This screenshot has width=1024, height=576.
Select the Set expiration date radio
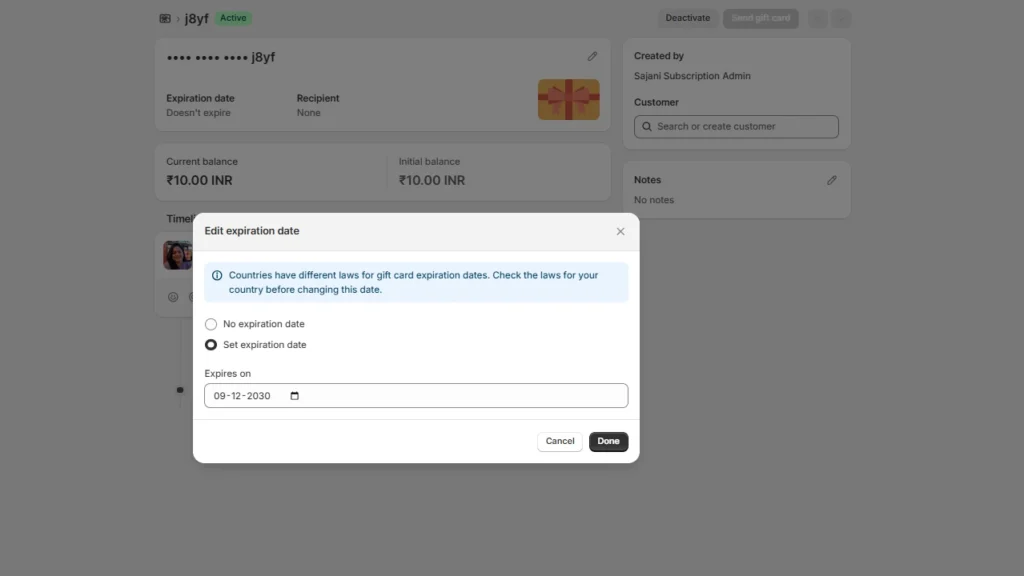click(x=211, y=344)
